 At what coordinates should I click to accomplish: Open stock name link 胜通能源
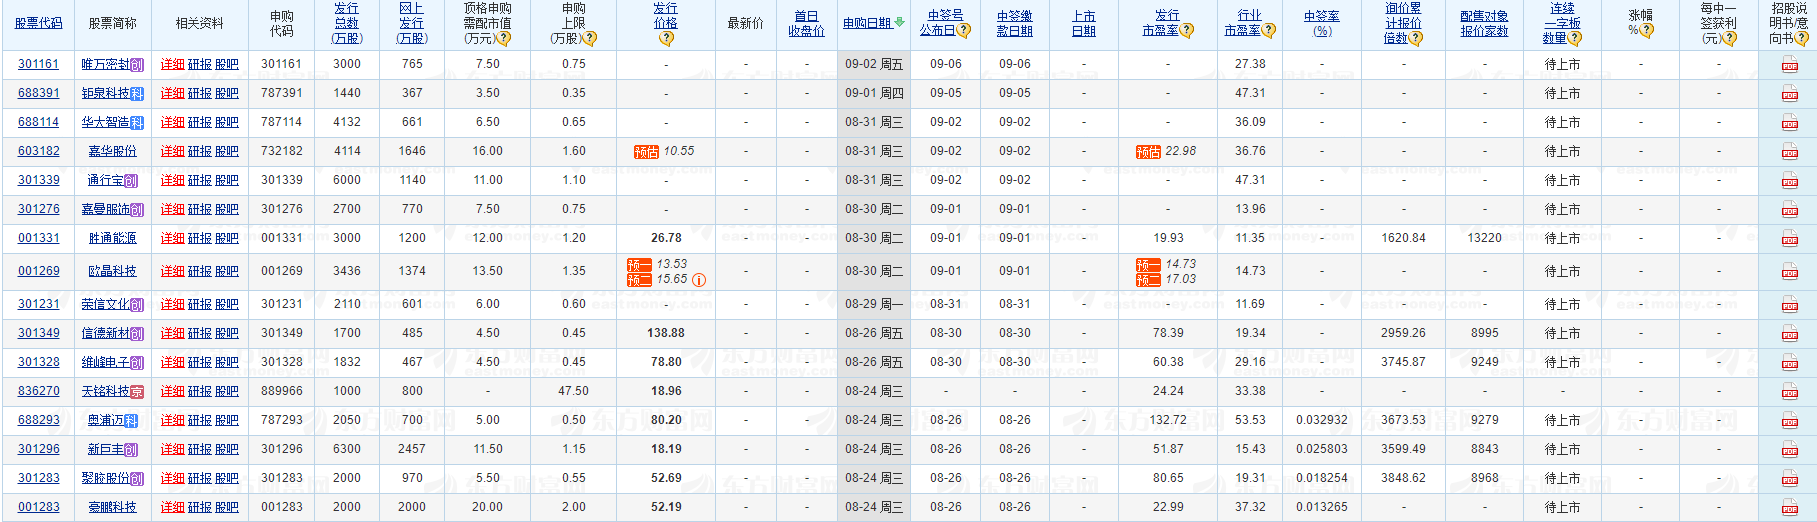click(x=112, y=238)
